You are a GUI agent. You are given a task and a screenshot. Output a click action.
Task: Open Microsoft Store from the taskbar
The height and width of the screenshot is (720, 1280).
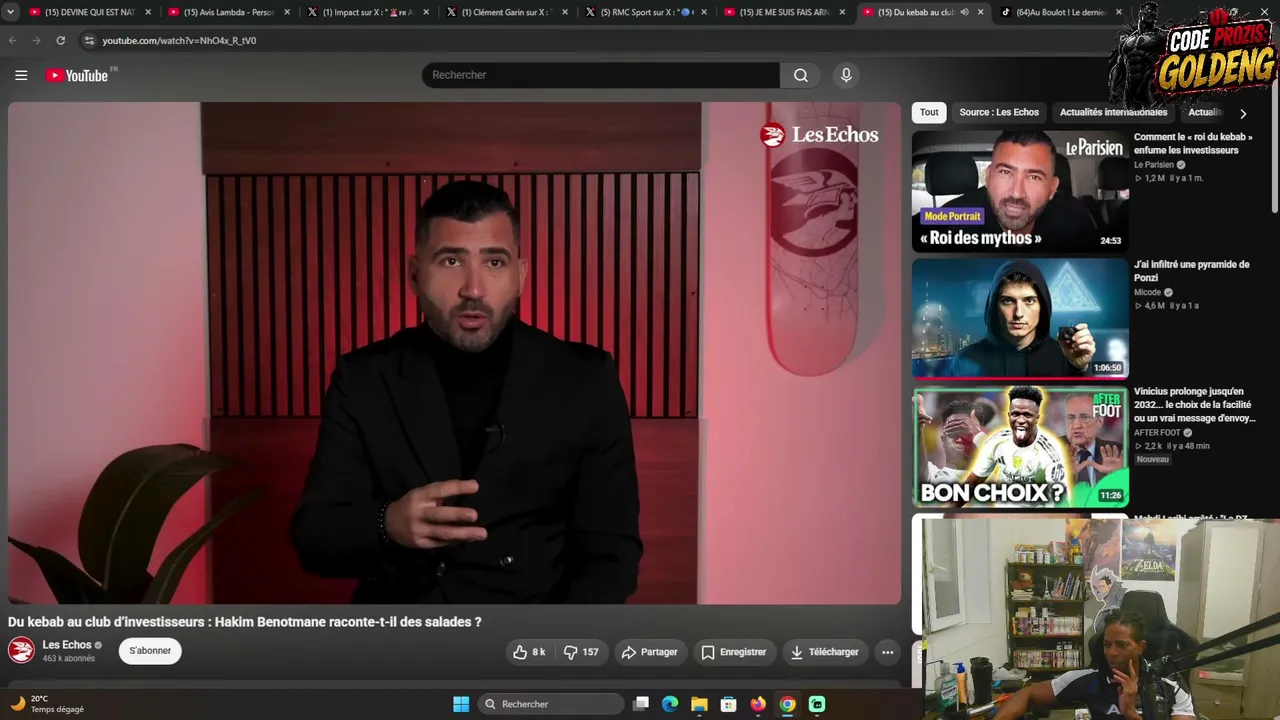729,704
